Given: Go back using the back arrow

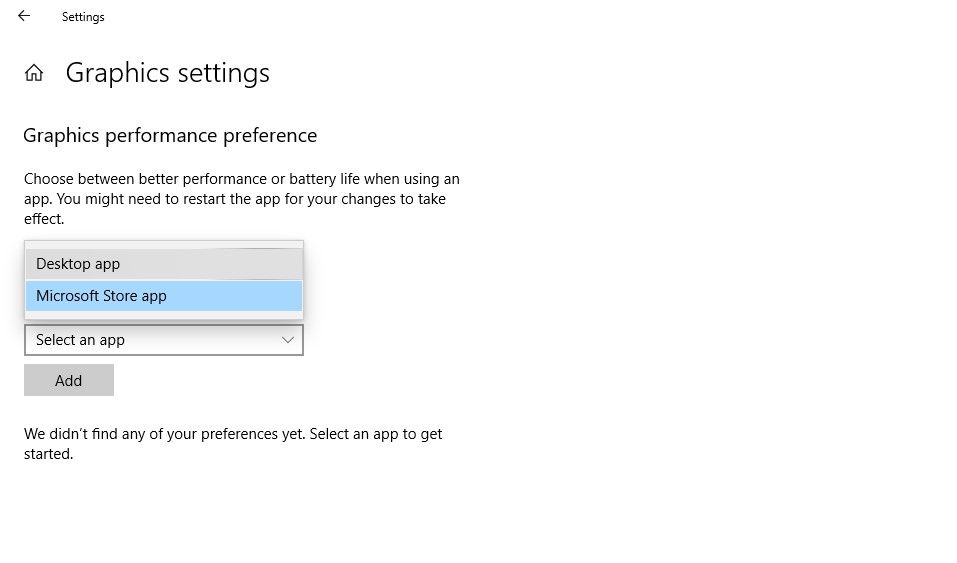Looking at the screenshot, I should [24, 16].
